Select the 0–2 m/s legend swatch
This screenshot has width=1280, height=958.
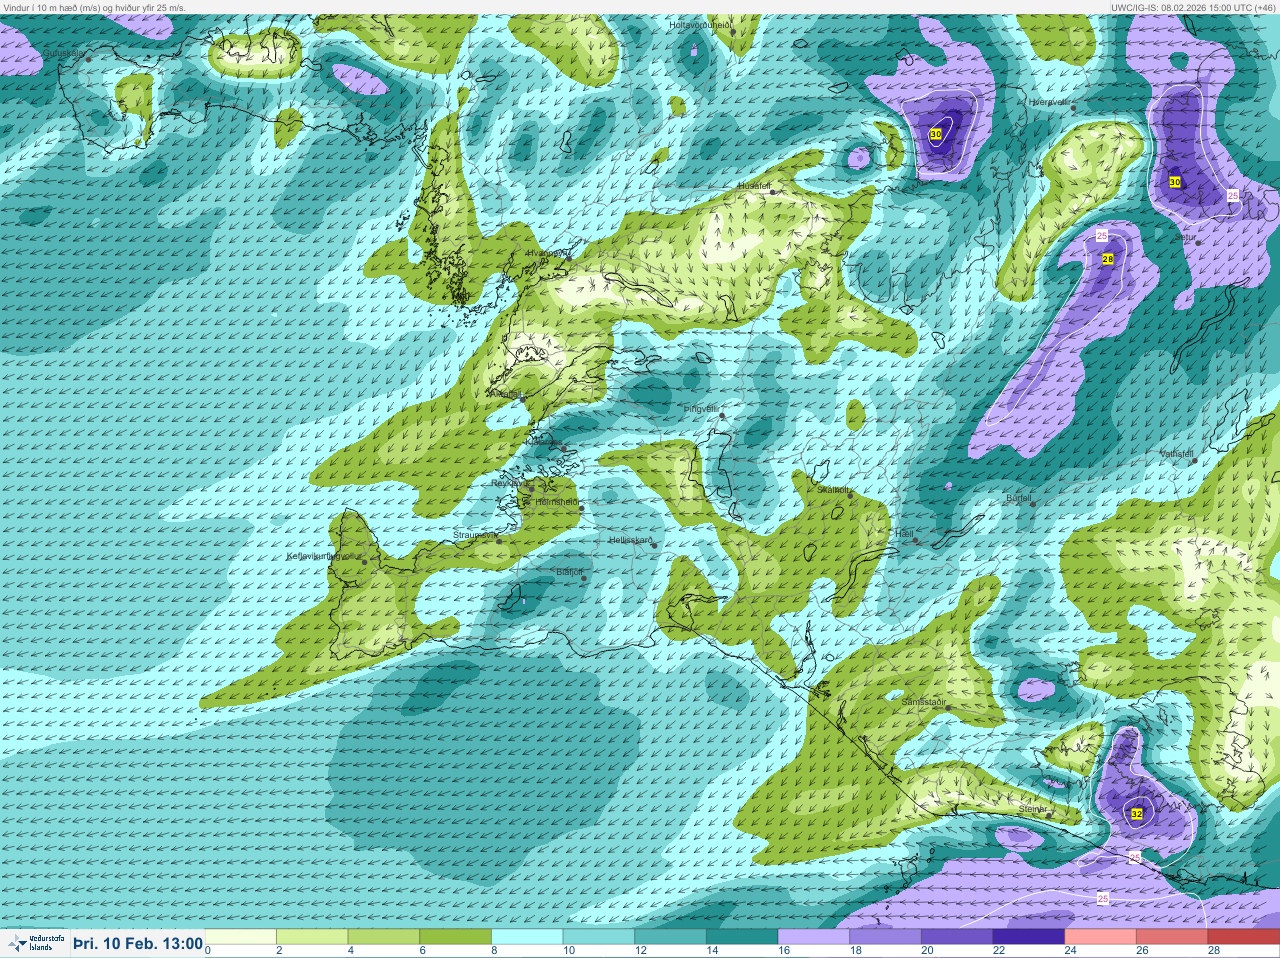point(240,937)
